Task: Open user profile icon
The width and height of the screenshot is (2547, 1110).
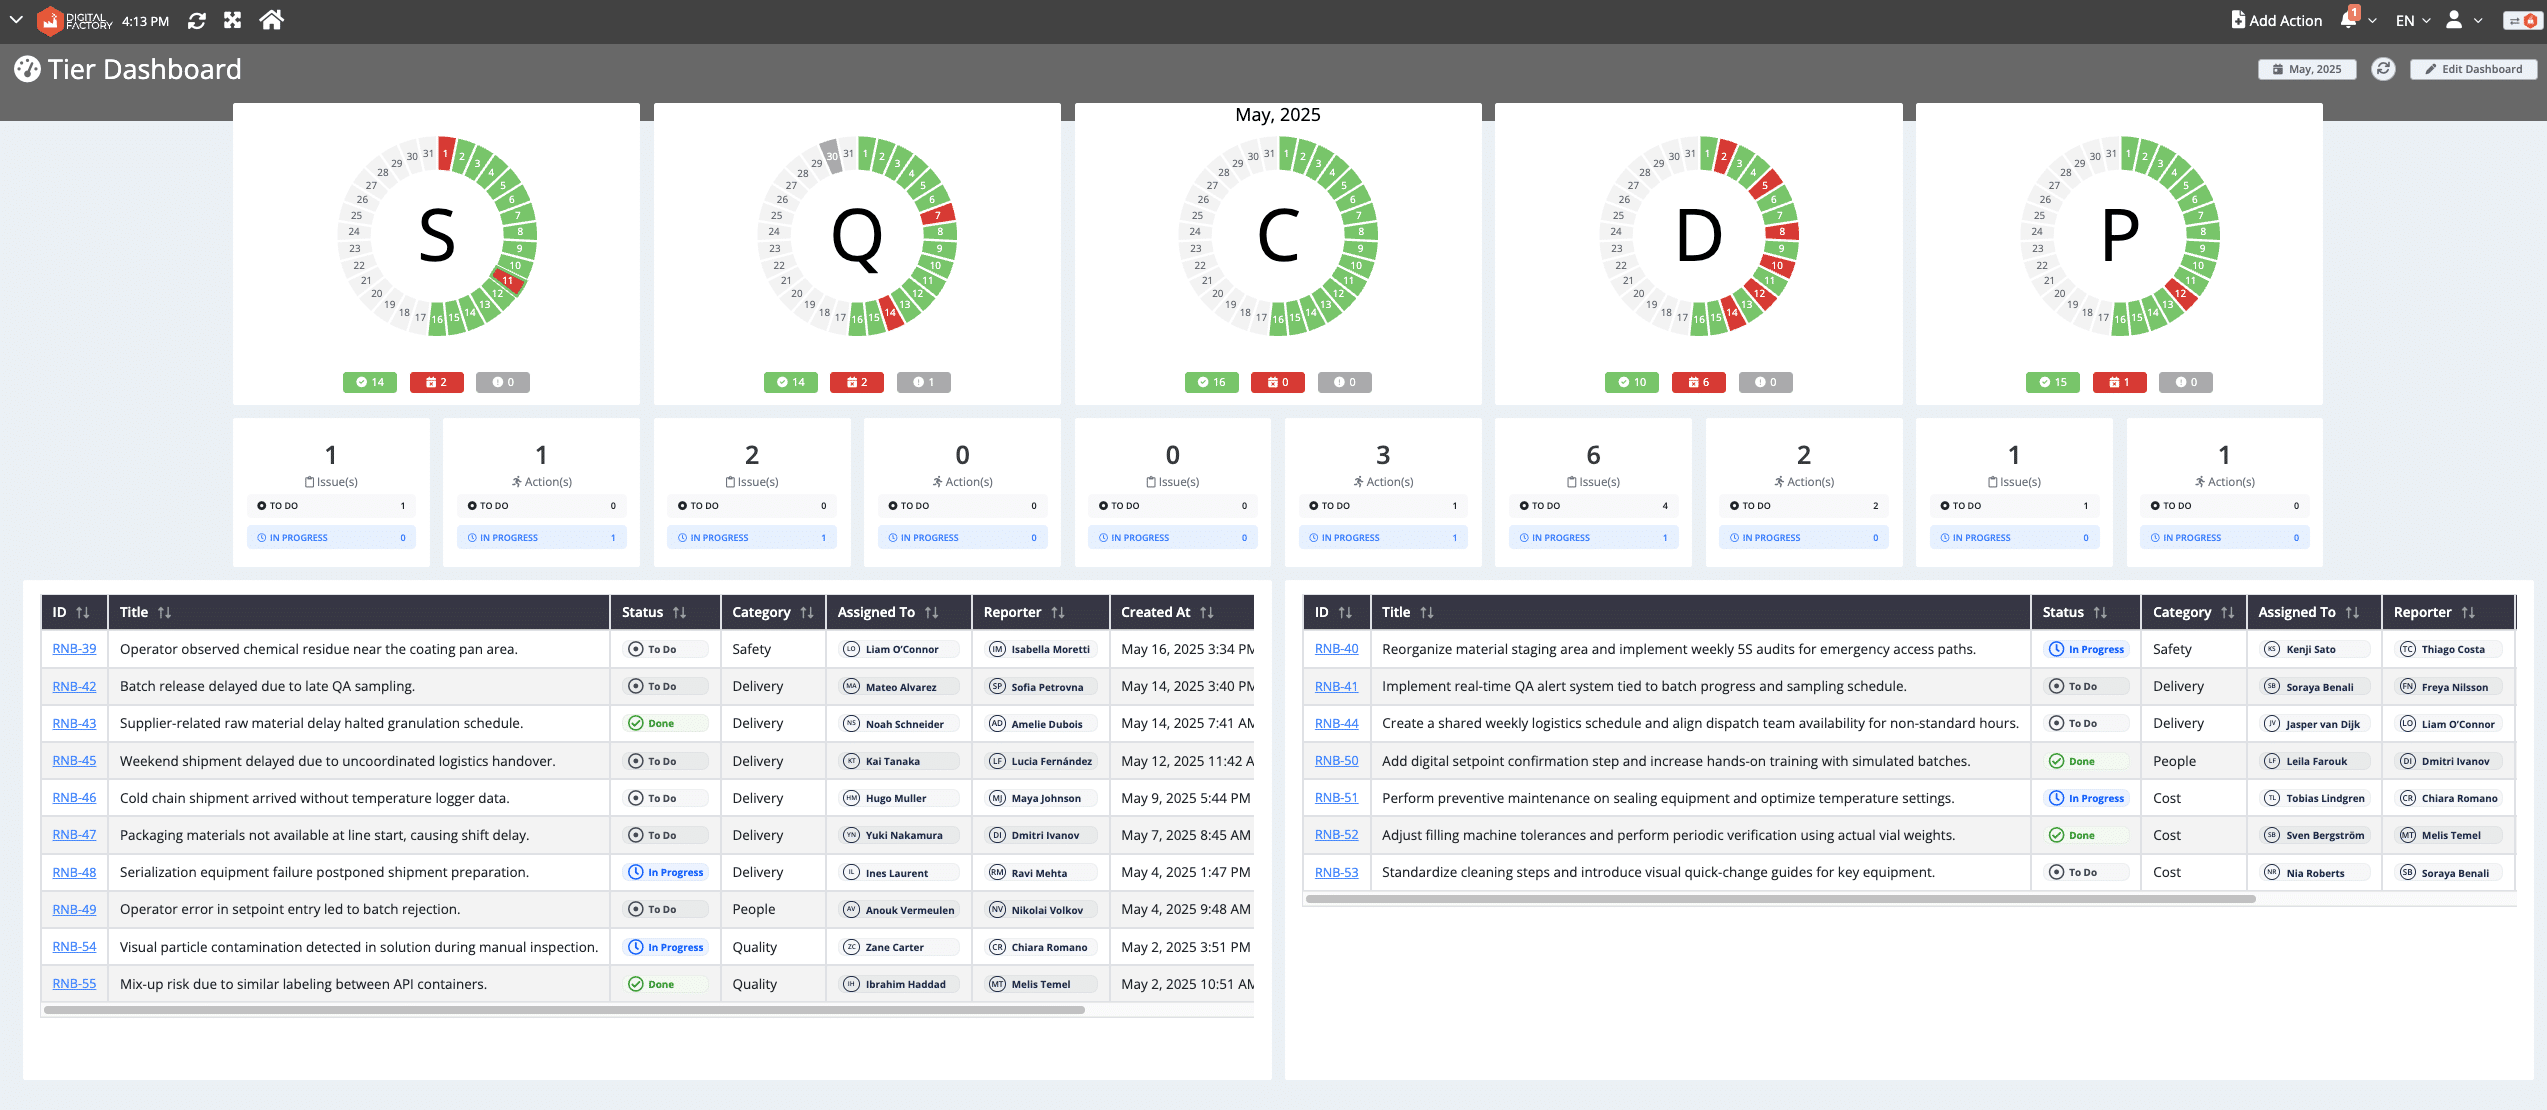Action: coord(2453,20)
